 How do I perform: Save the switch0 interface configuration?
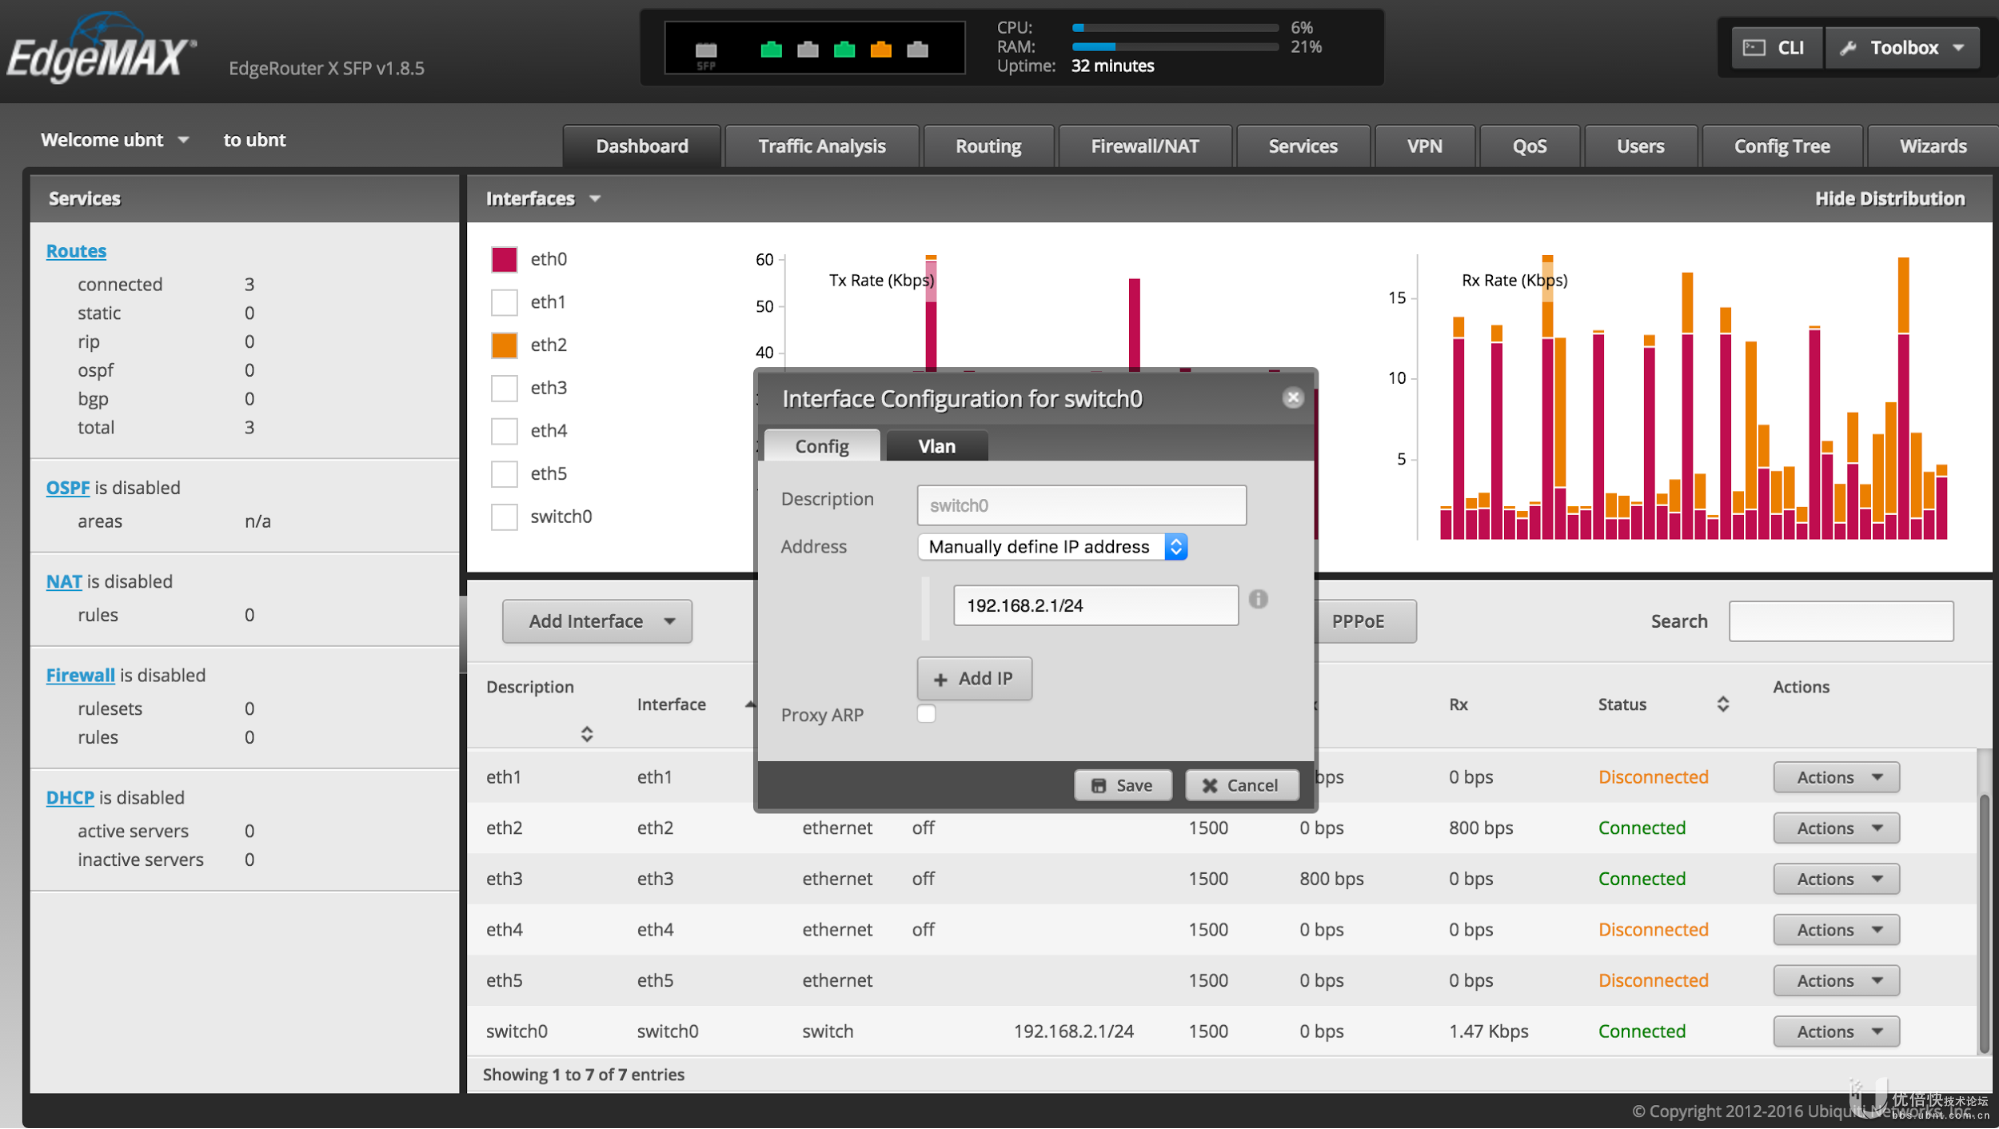(x=1122, y=785)
